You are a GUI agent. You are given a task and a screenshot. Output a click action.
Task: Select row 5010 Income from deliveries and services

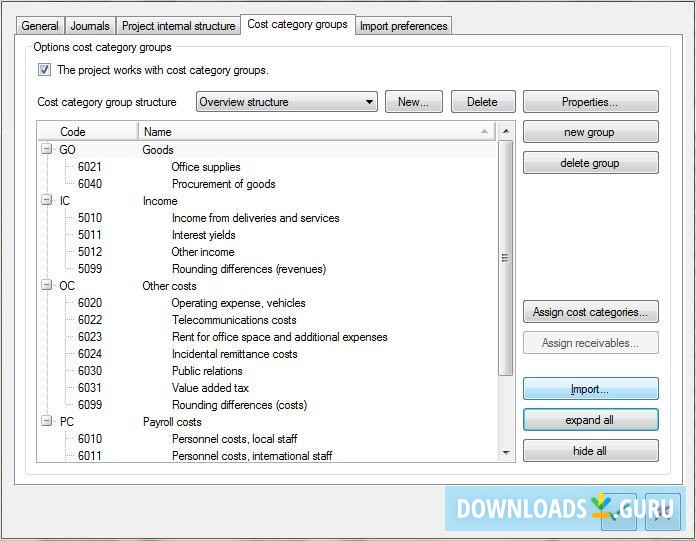266,218
